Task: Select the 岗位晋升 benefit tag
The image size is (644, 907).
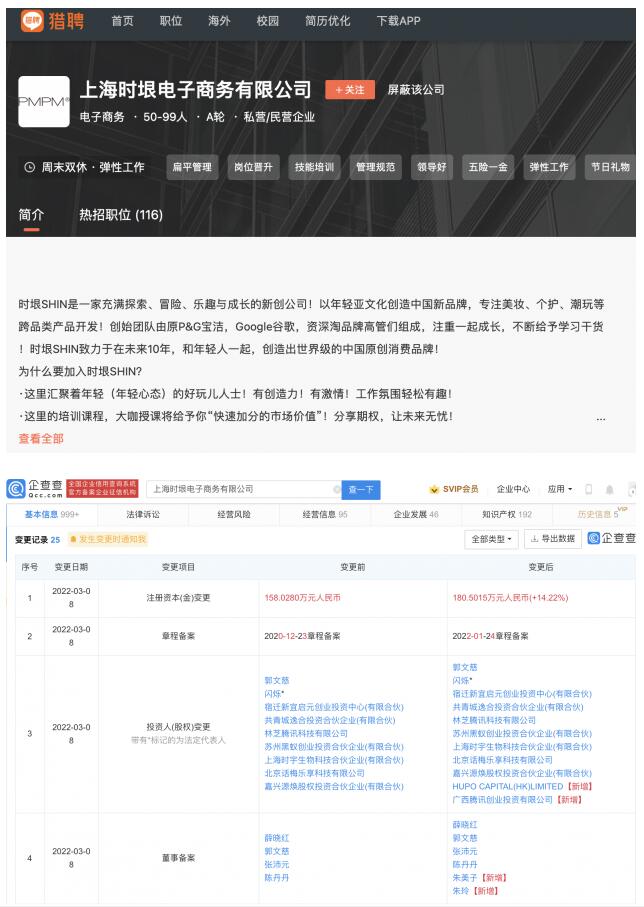Action: point(253,167)
